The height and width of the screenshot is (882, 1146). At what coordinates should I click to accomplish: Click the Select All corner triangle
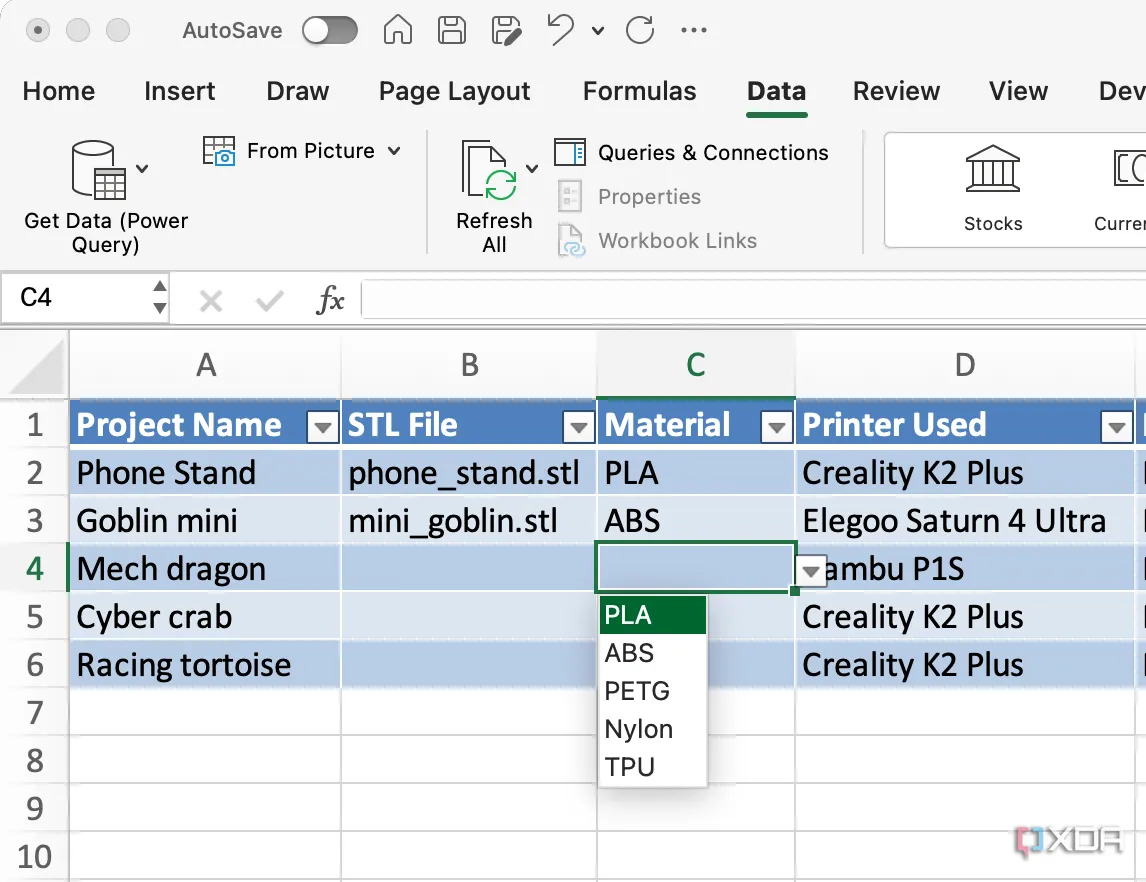pos(34,364)
